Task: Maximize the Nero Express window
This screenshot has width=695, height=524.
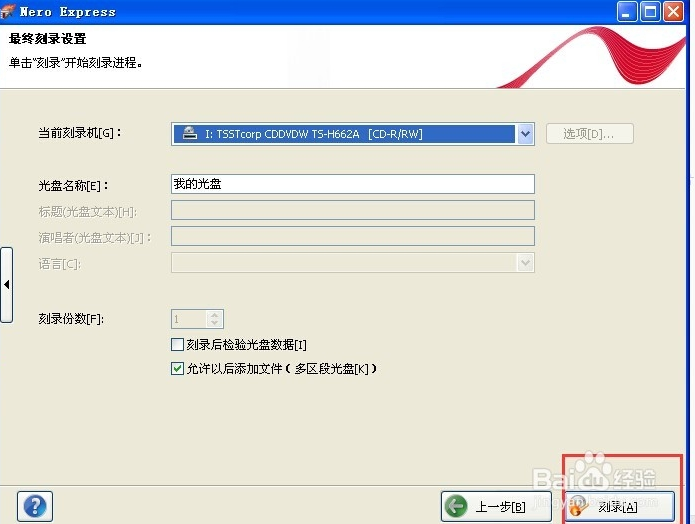Action: (650, 12)
